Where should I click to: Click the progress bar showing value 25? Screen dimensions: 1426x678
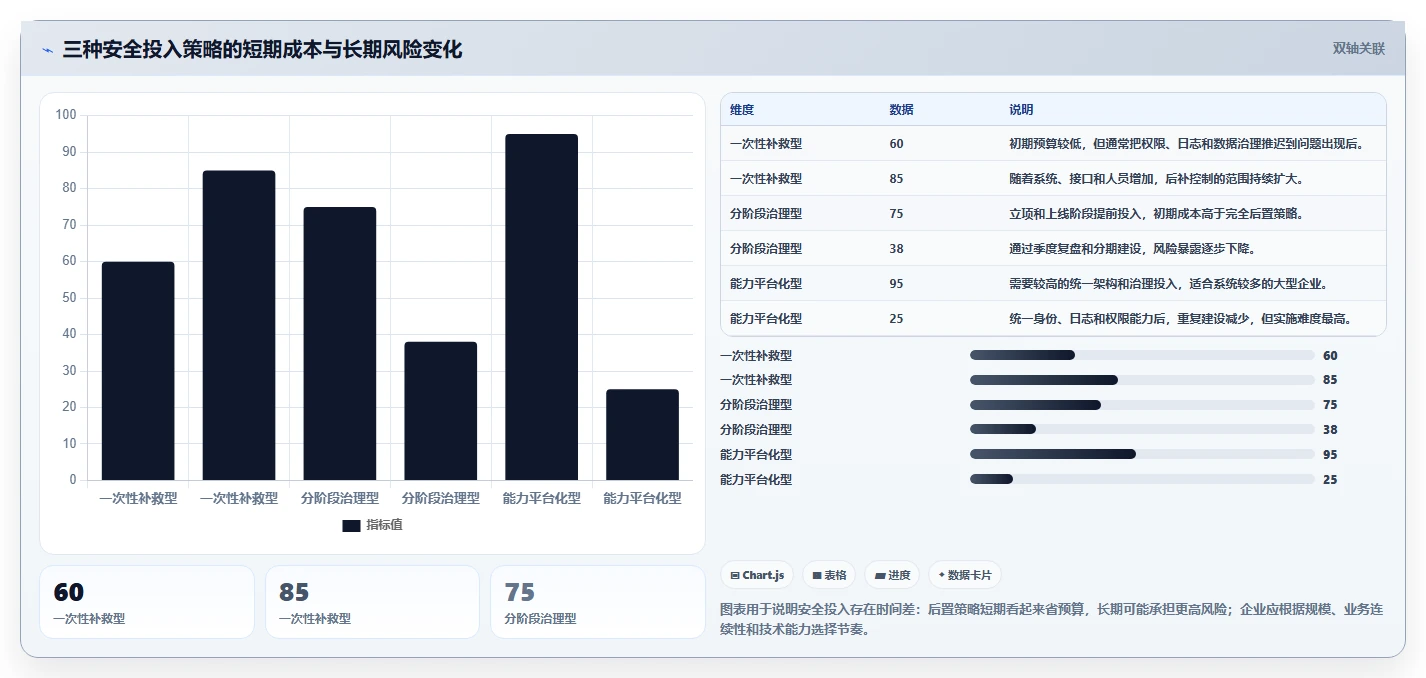point(1142,479)
